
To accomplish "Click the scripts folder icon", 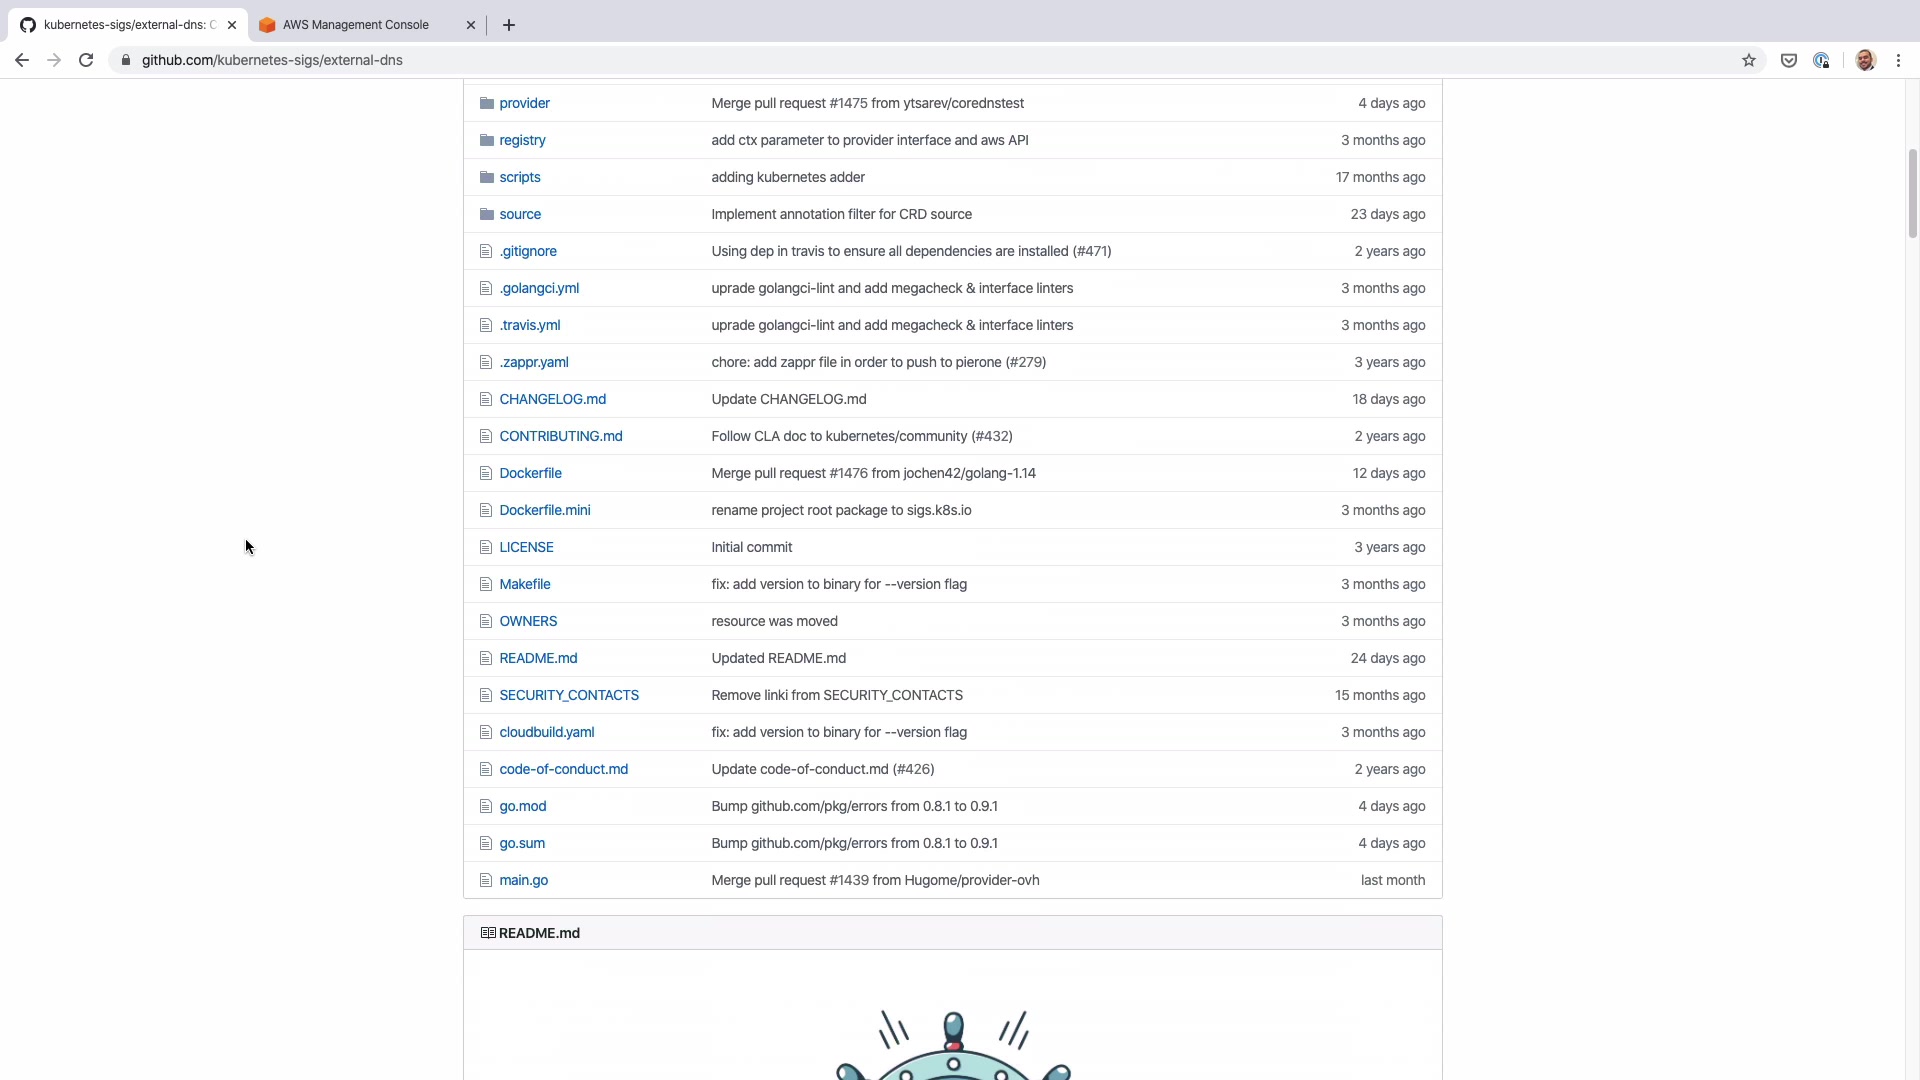I will point(487,177).
